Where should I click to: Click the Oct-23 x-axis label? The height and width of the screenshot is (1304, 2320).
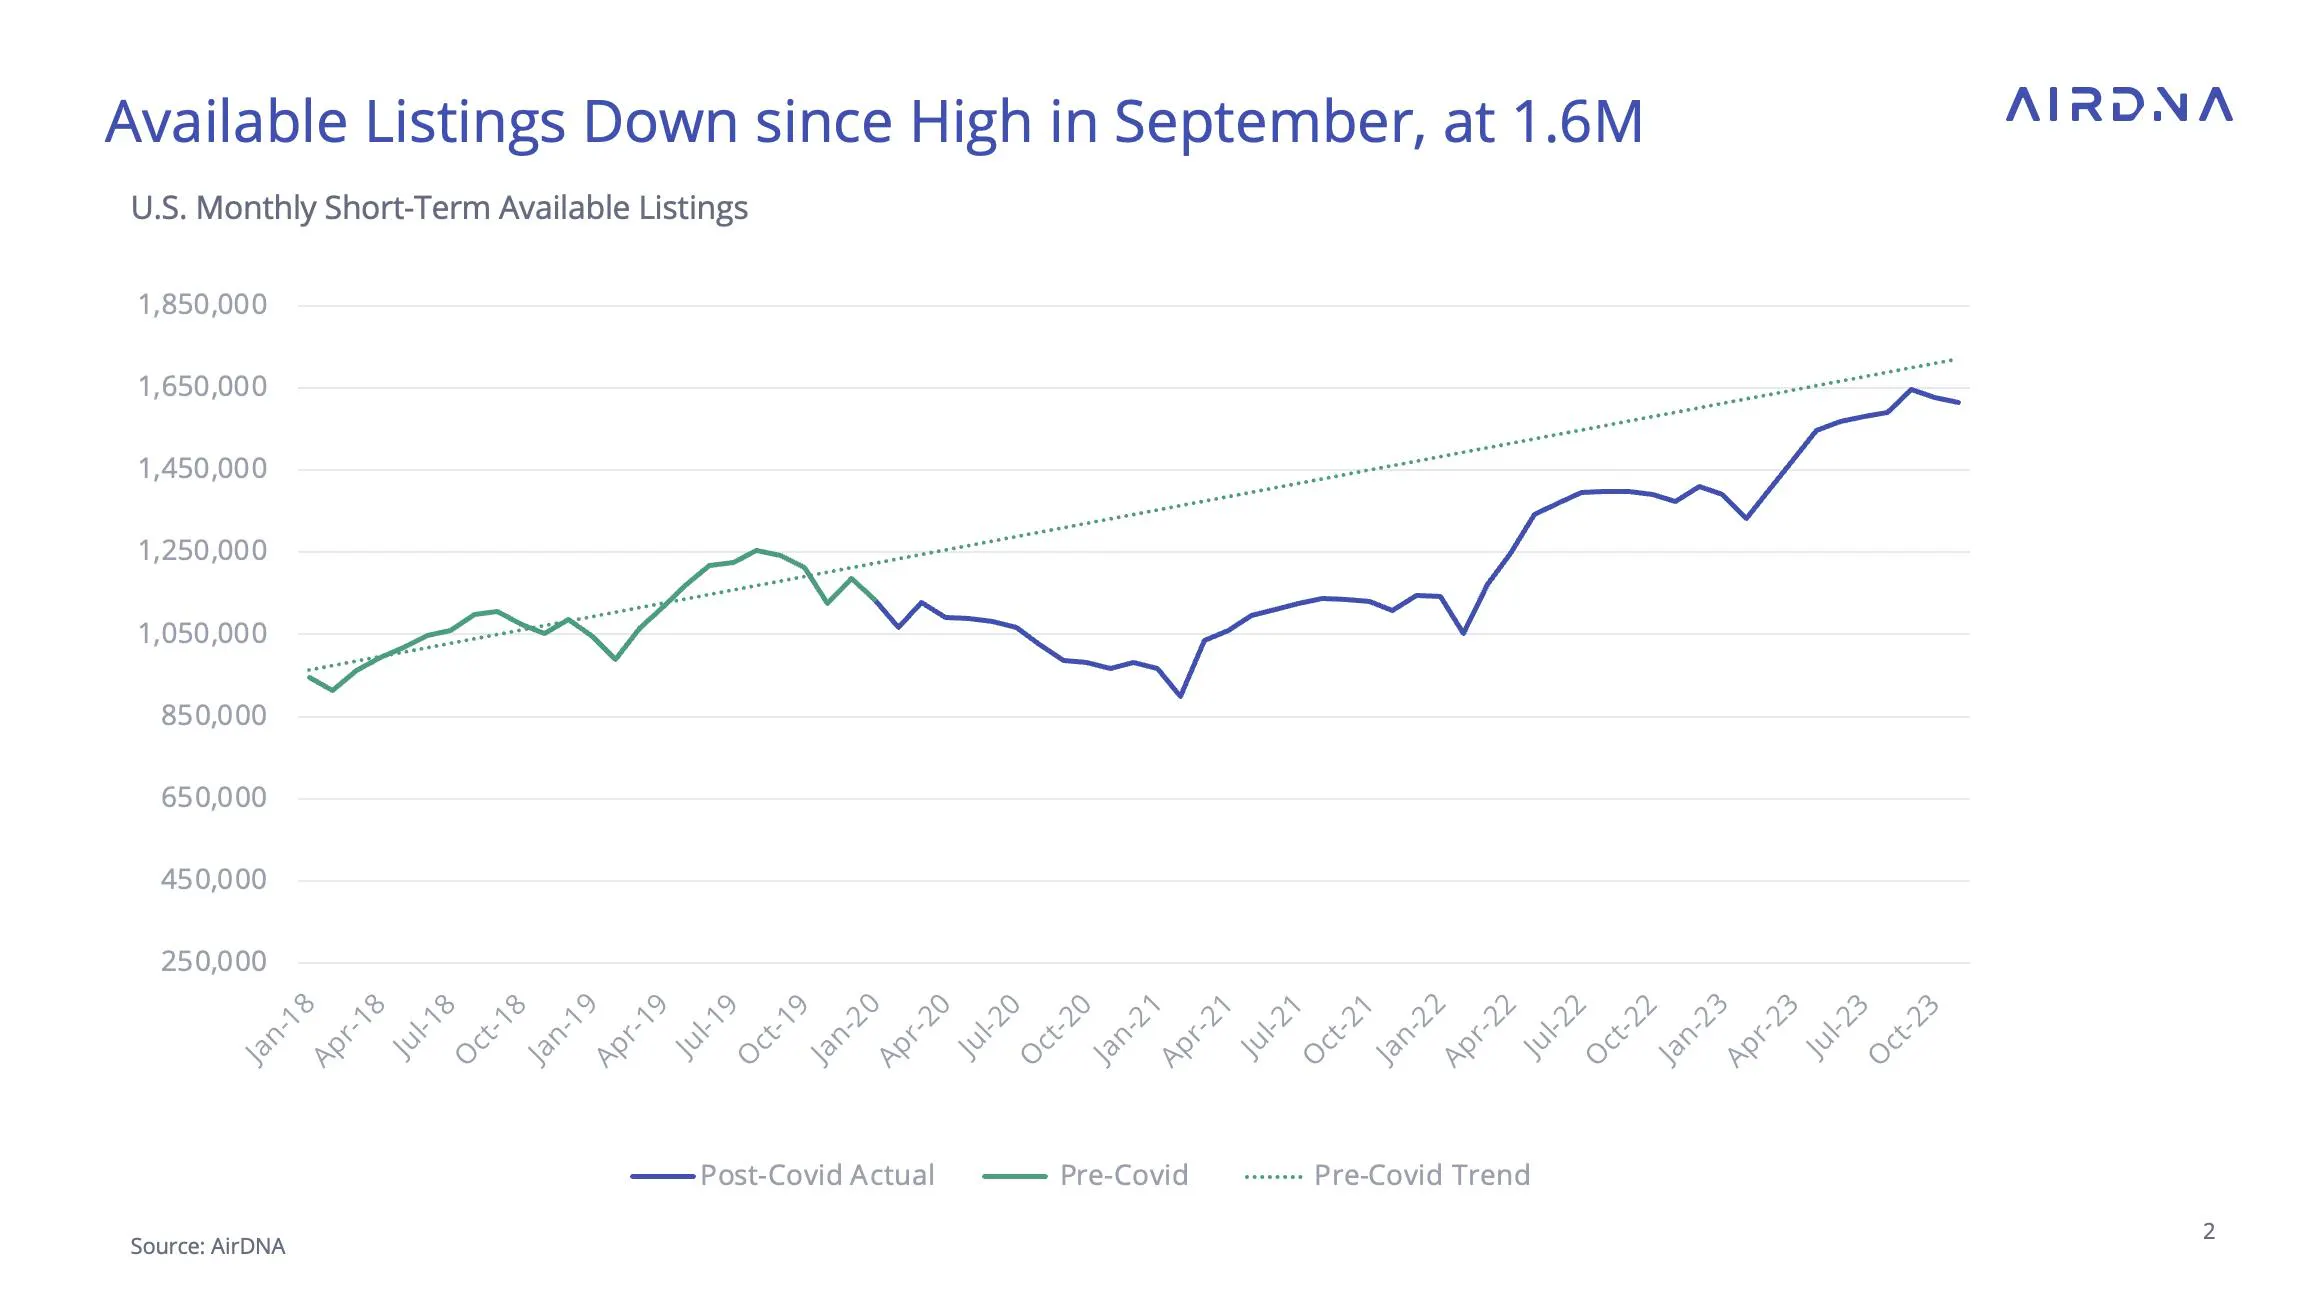point(1904,1030)
